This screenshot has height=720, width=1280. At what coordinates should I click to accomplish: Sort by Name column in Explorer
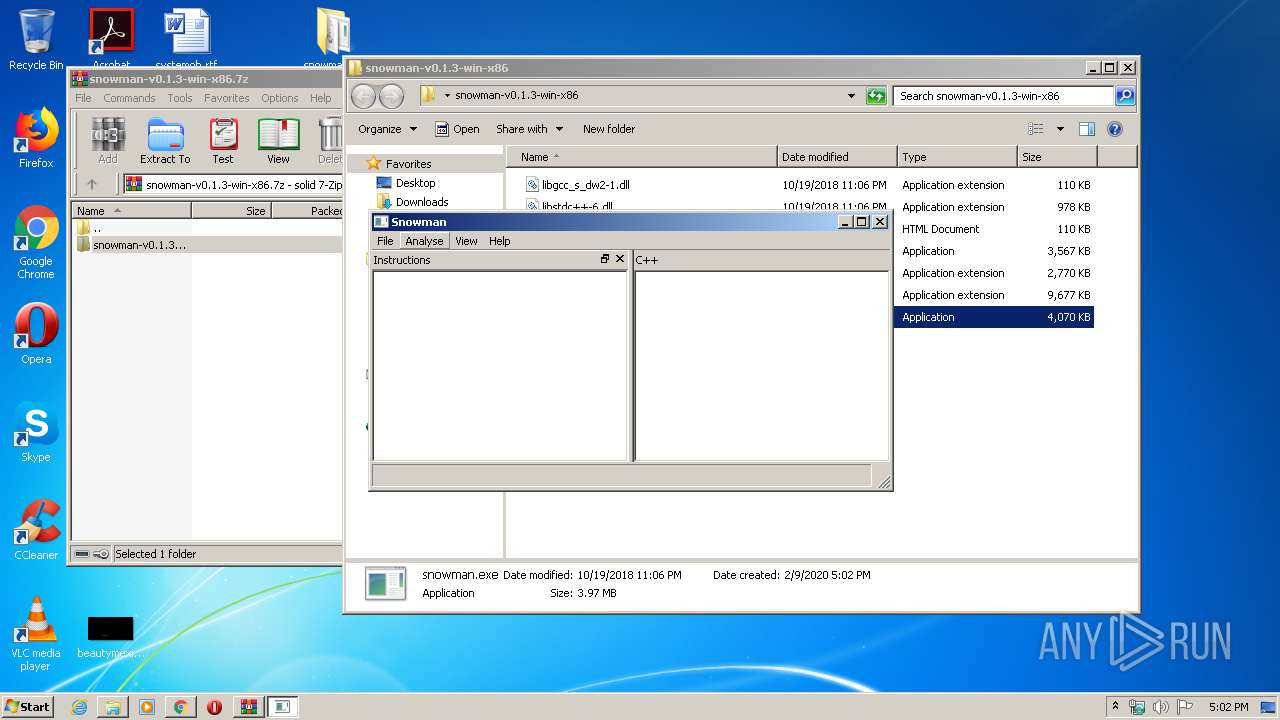(x=641, y=157)
